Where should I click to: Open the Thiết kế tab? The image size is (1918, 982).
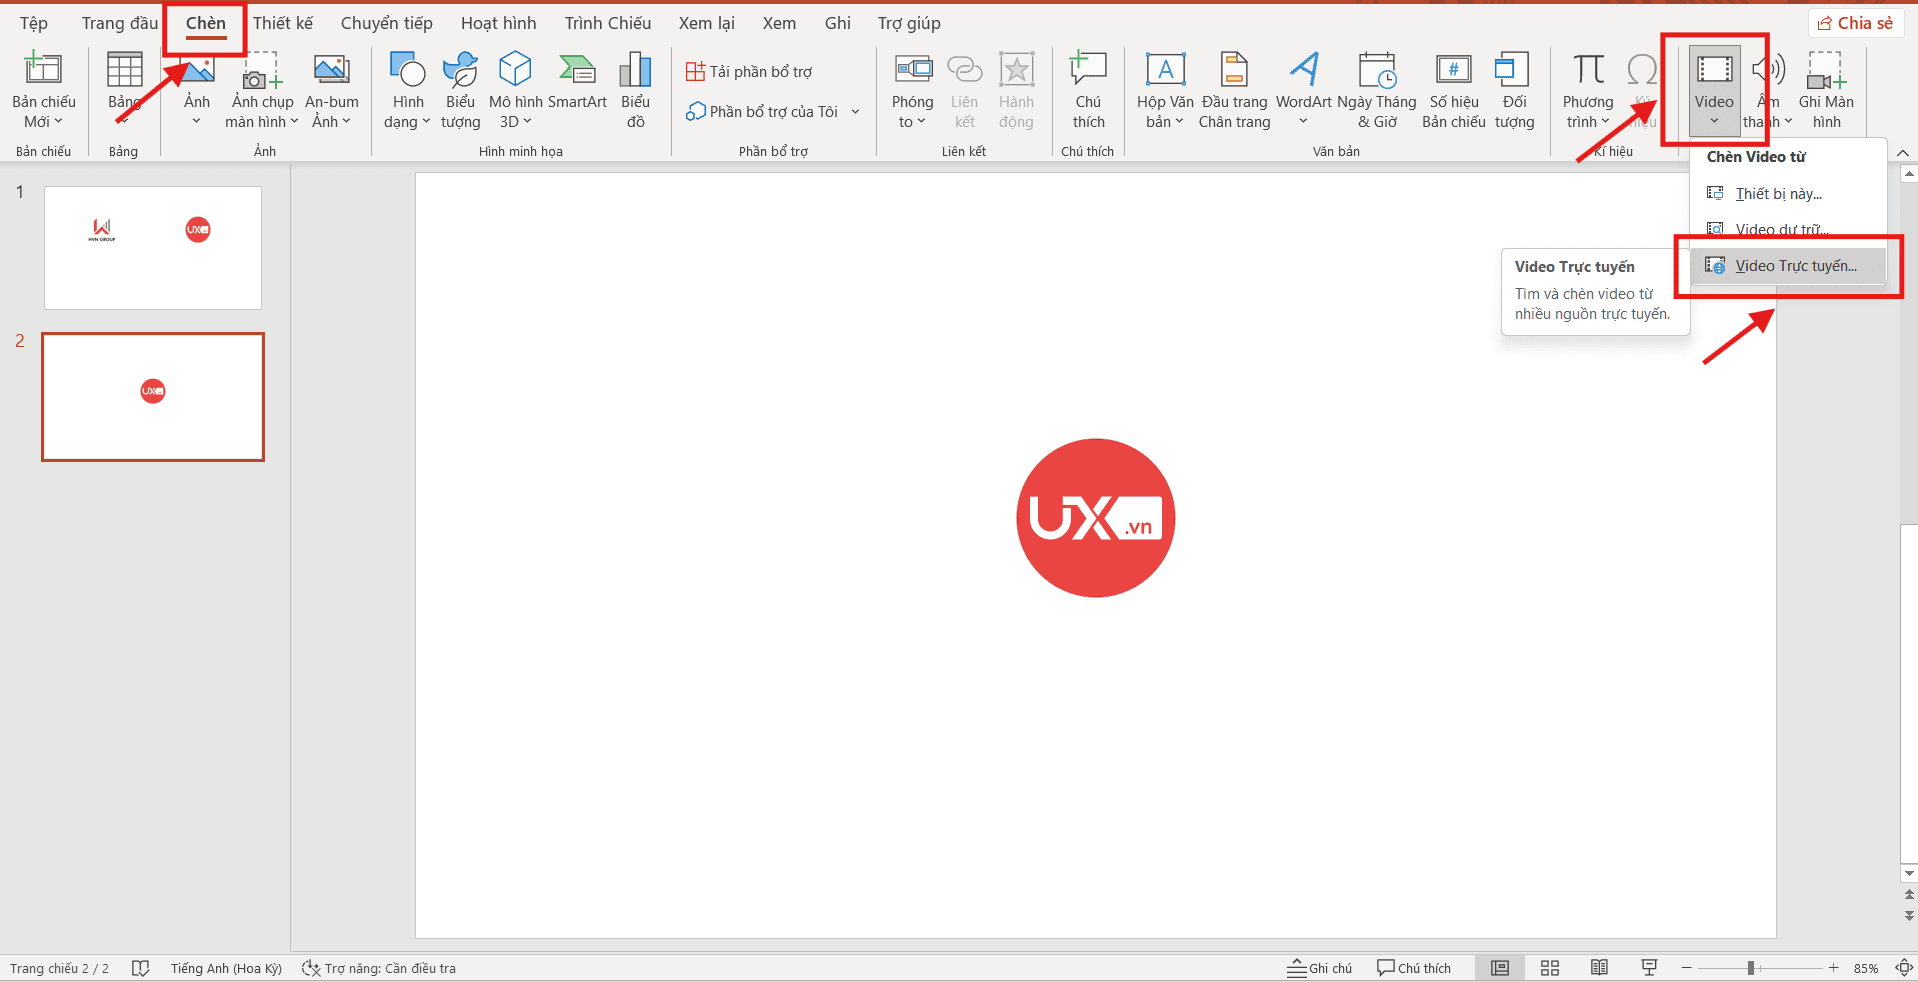click(x=282, y=23)
